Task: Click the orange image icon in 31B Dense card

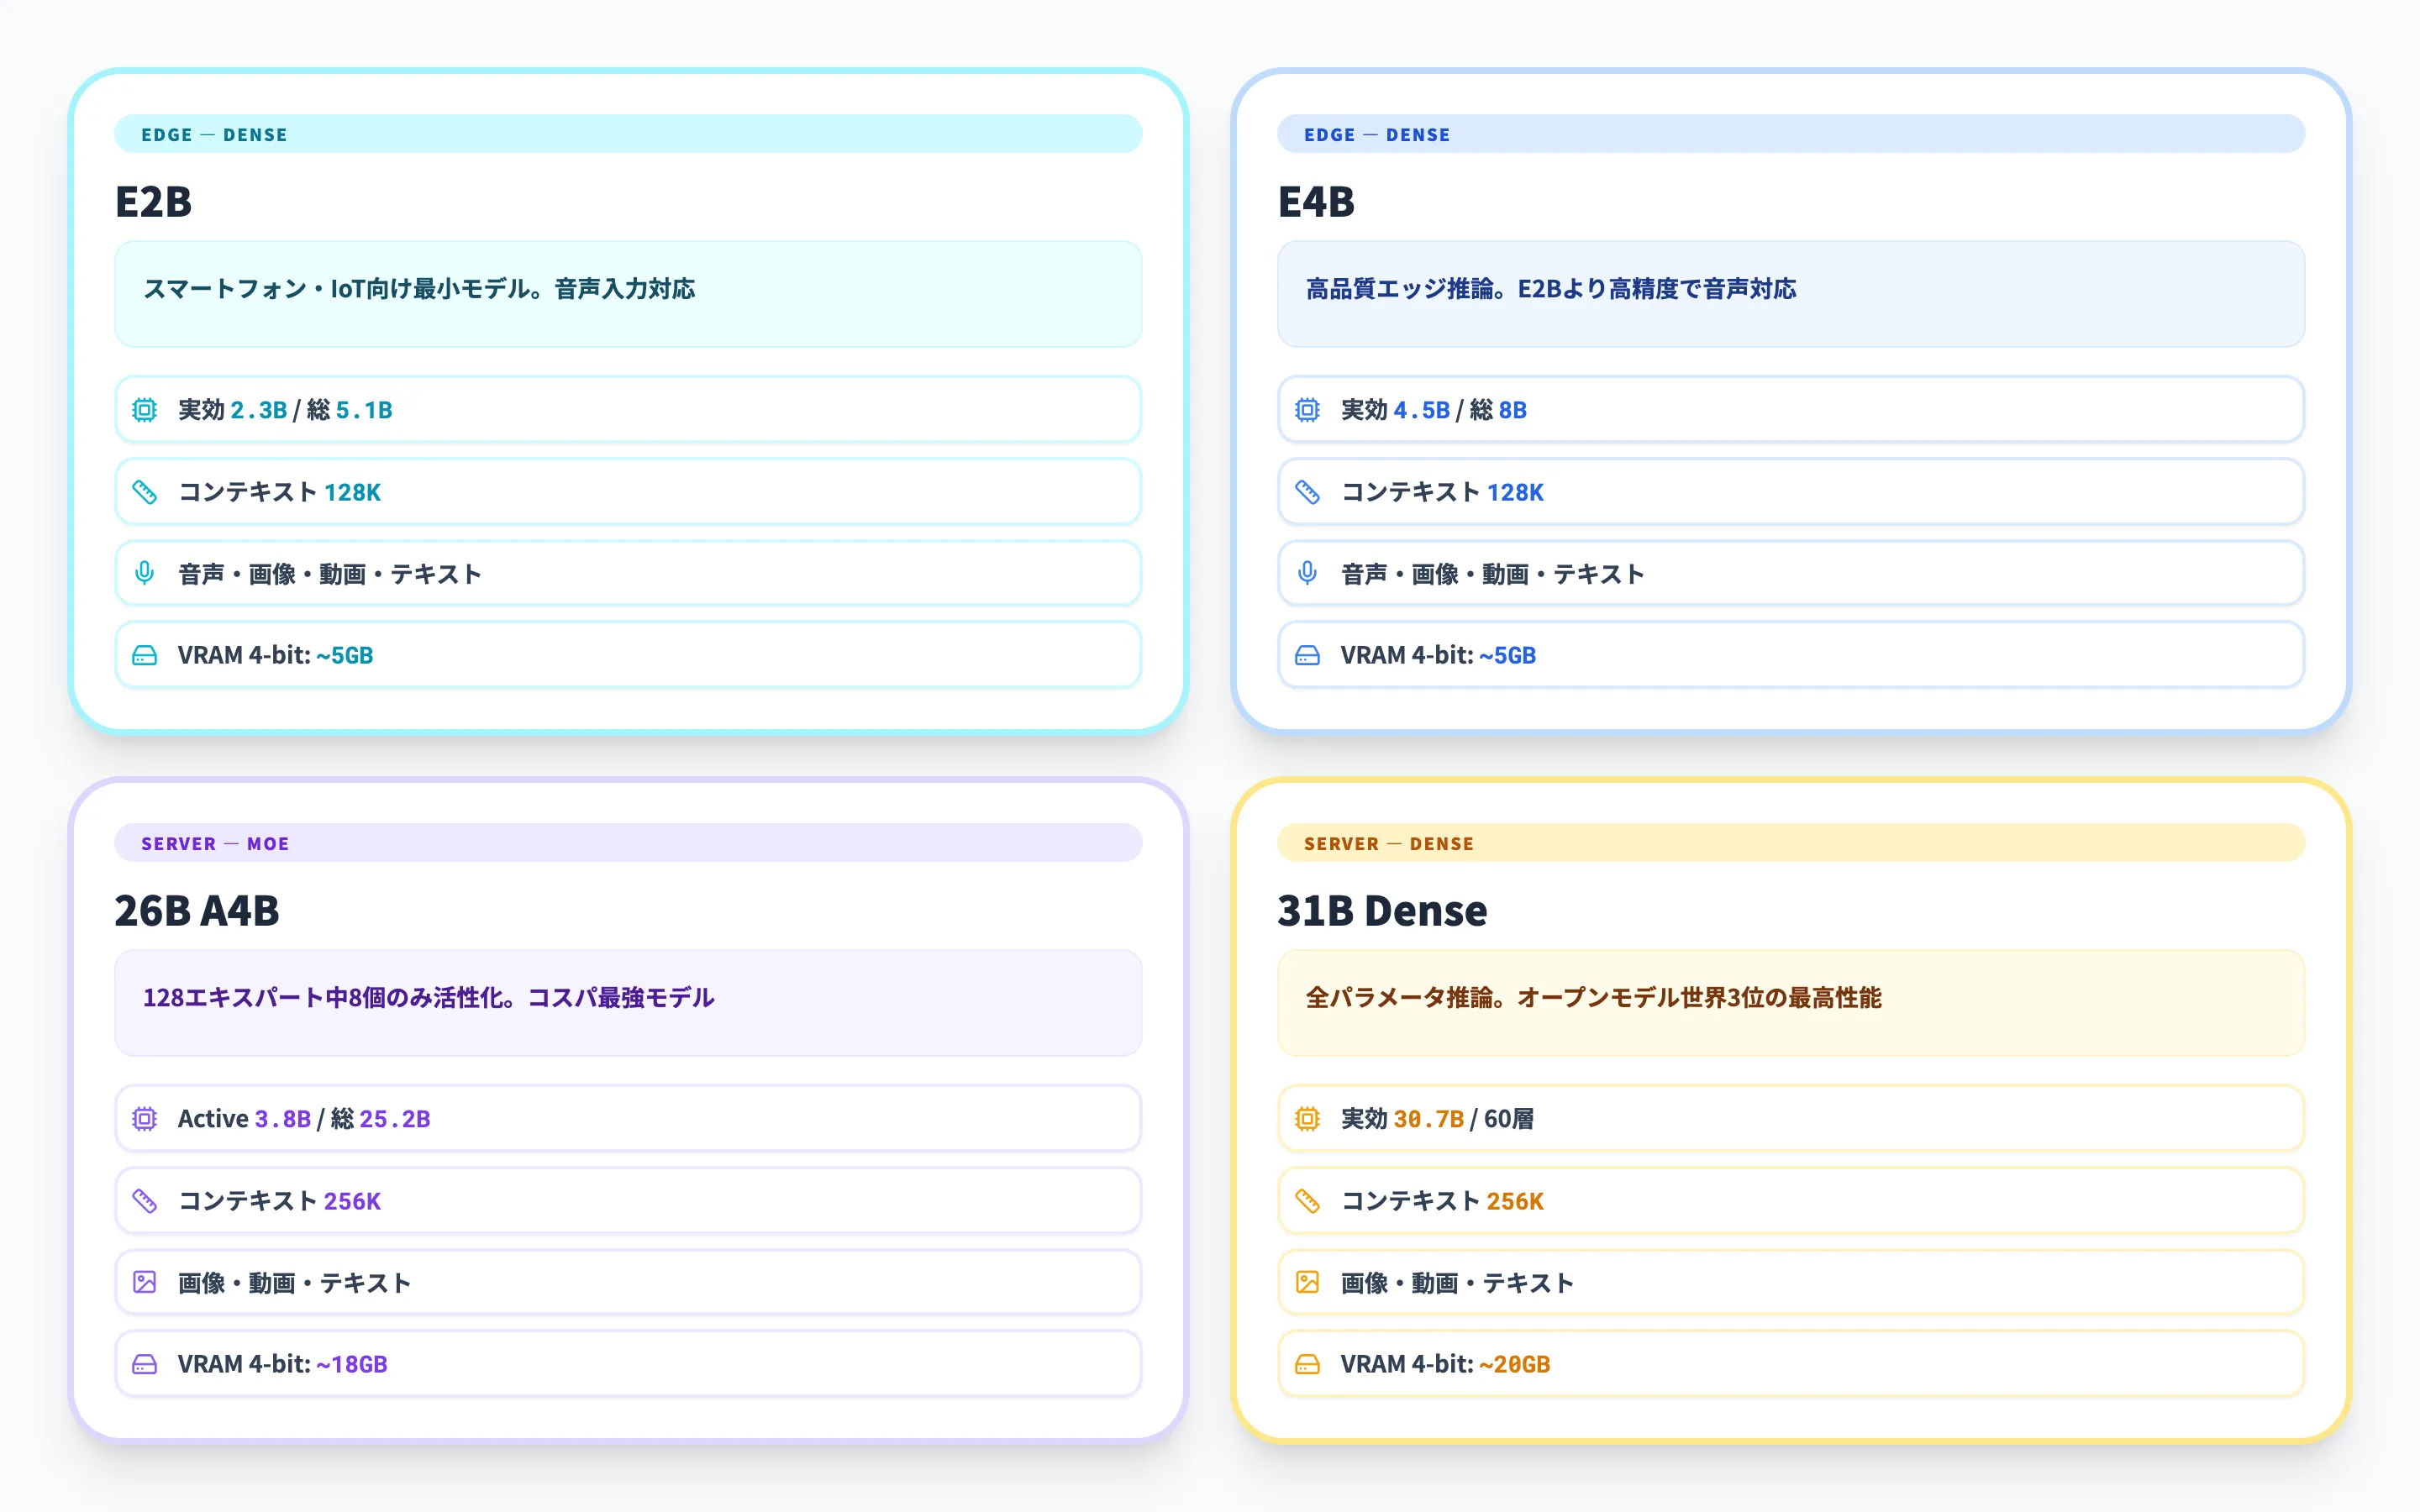Action: coord(1307,1282)
